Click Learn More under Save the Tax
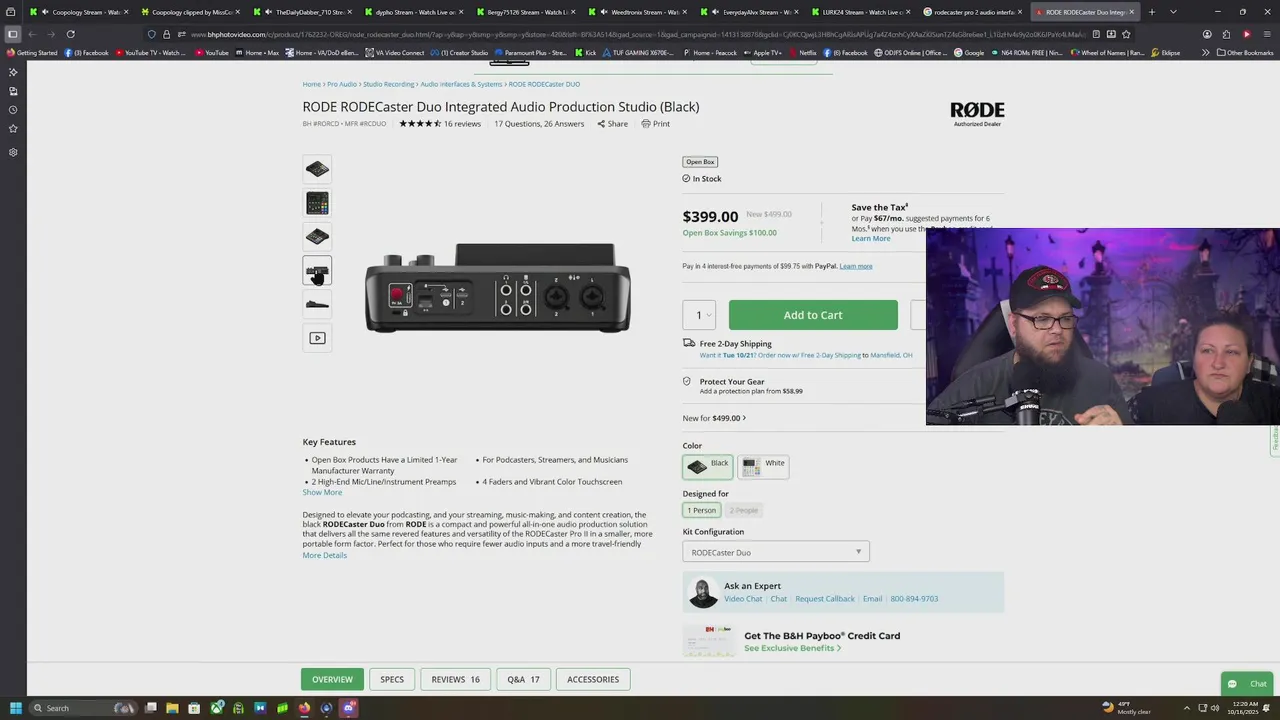1280x720 pixels. click(871, 238)
